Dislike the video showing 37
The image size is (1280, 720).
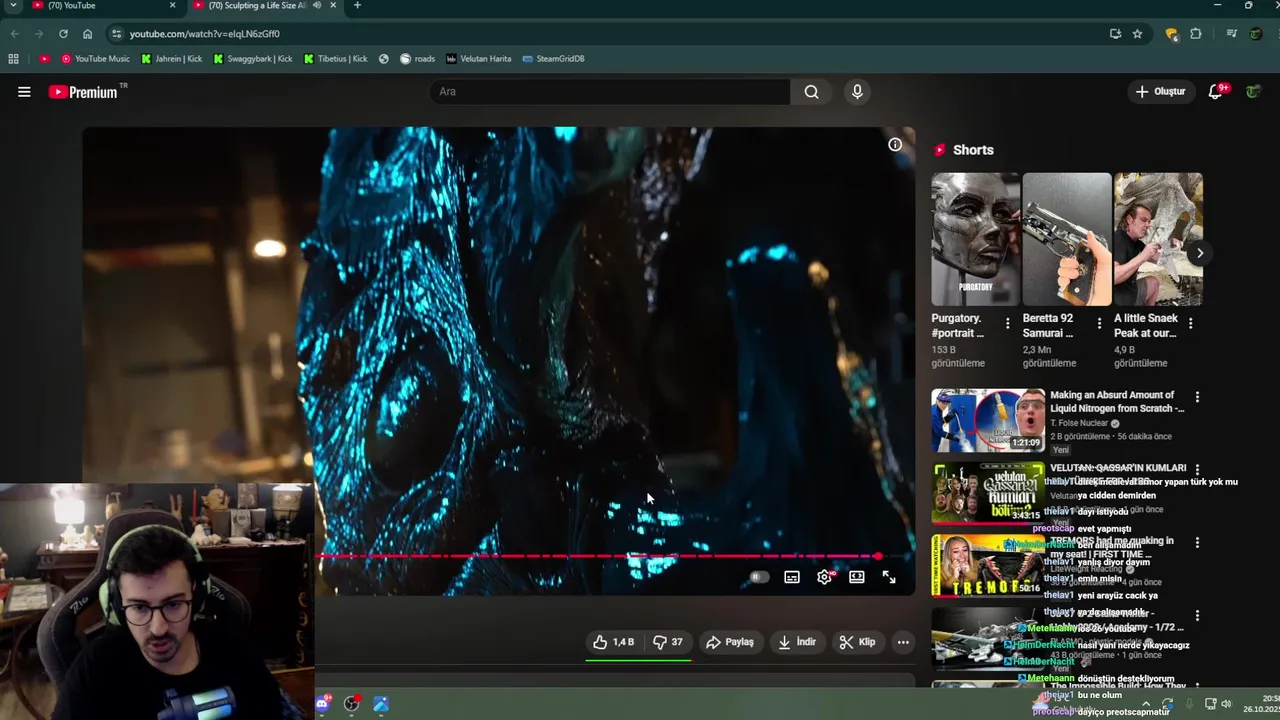click(x=668, y=642)
